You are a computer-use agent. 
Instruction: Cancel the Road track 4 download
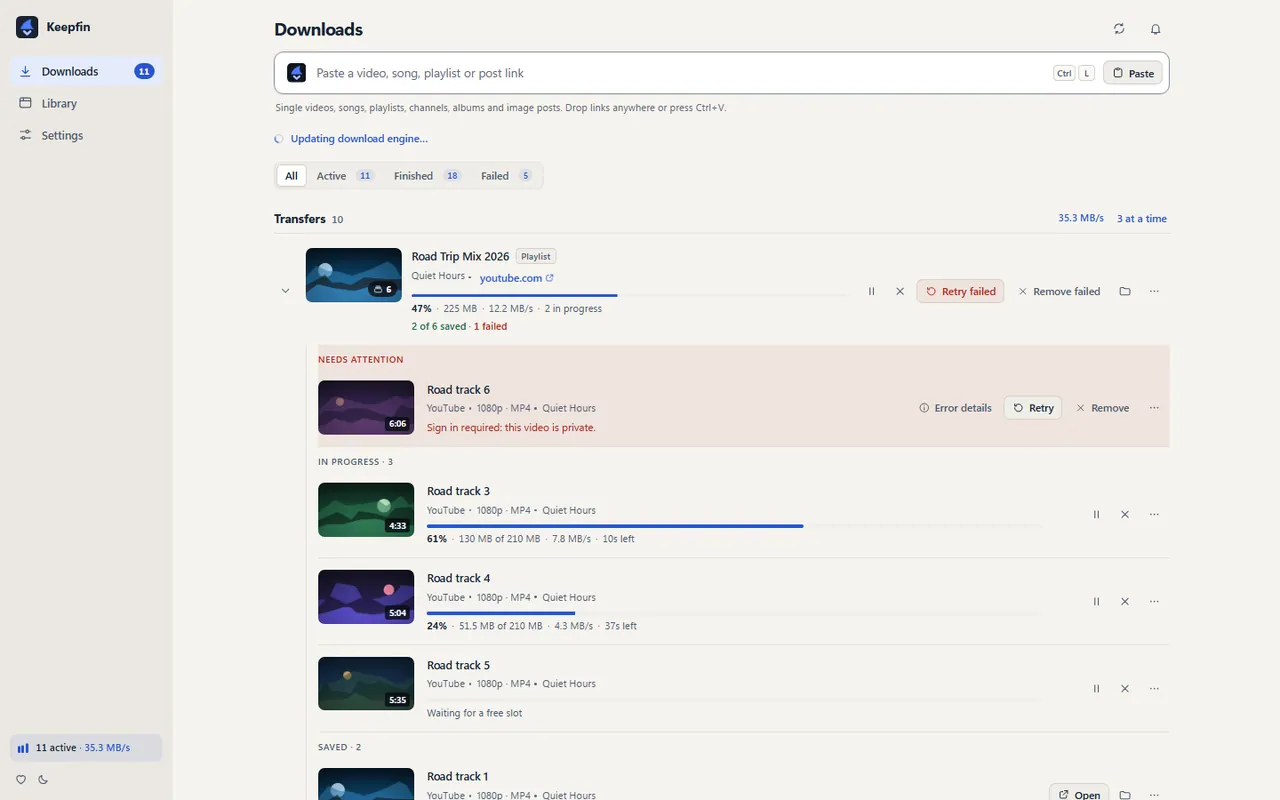click(1125, 601)
